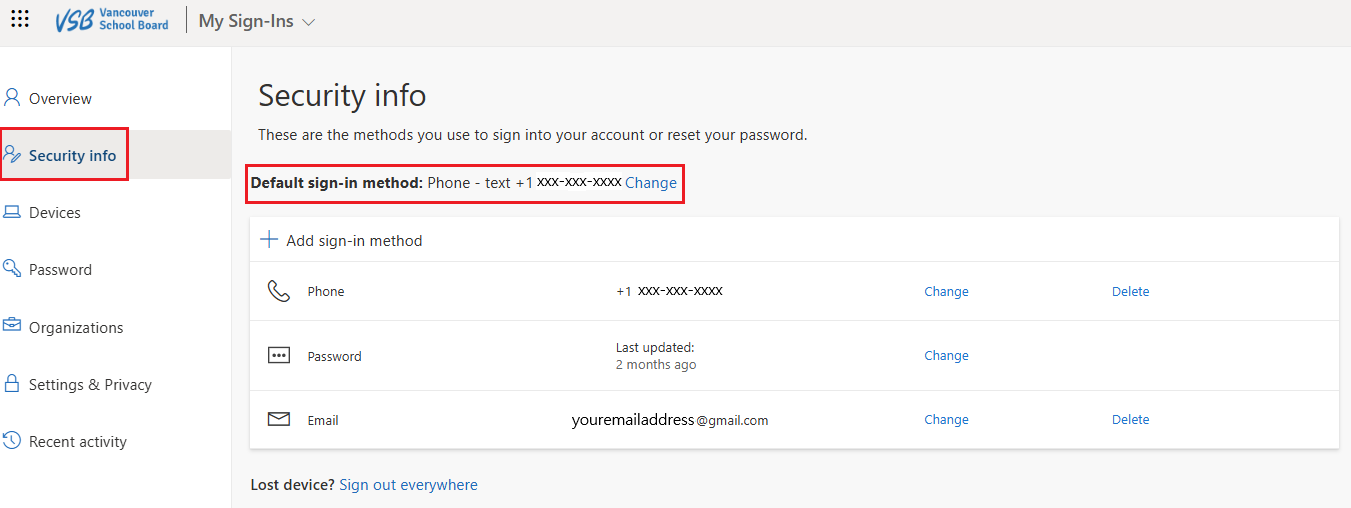Click the phone handset icon in Phone row
The image size is (1351, 508).
[278, 291]
